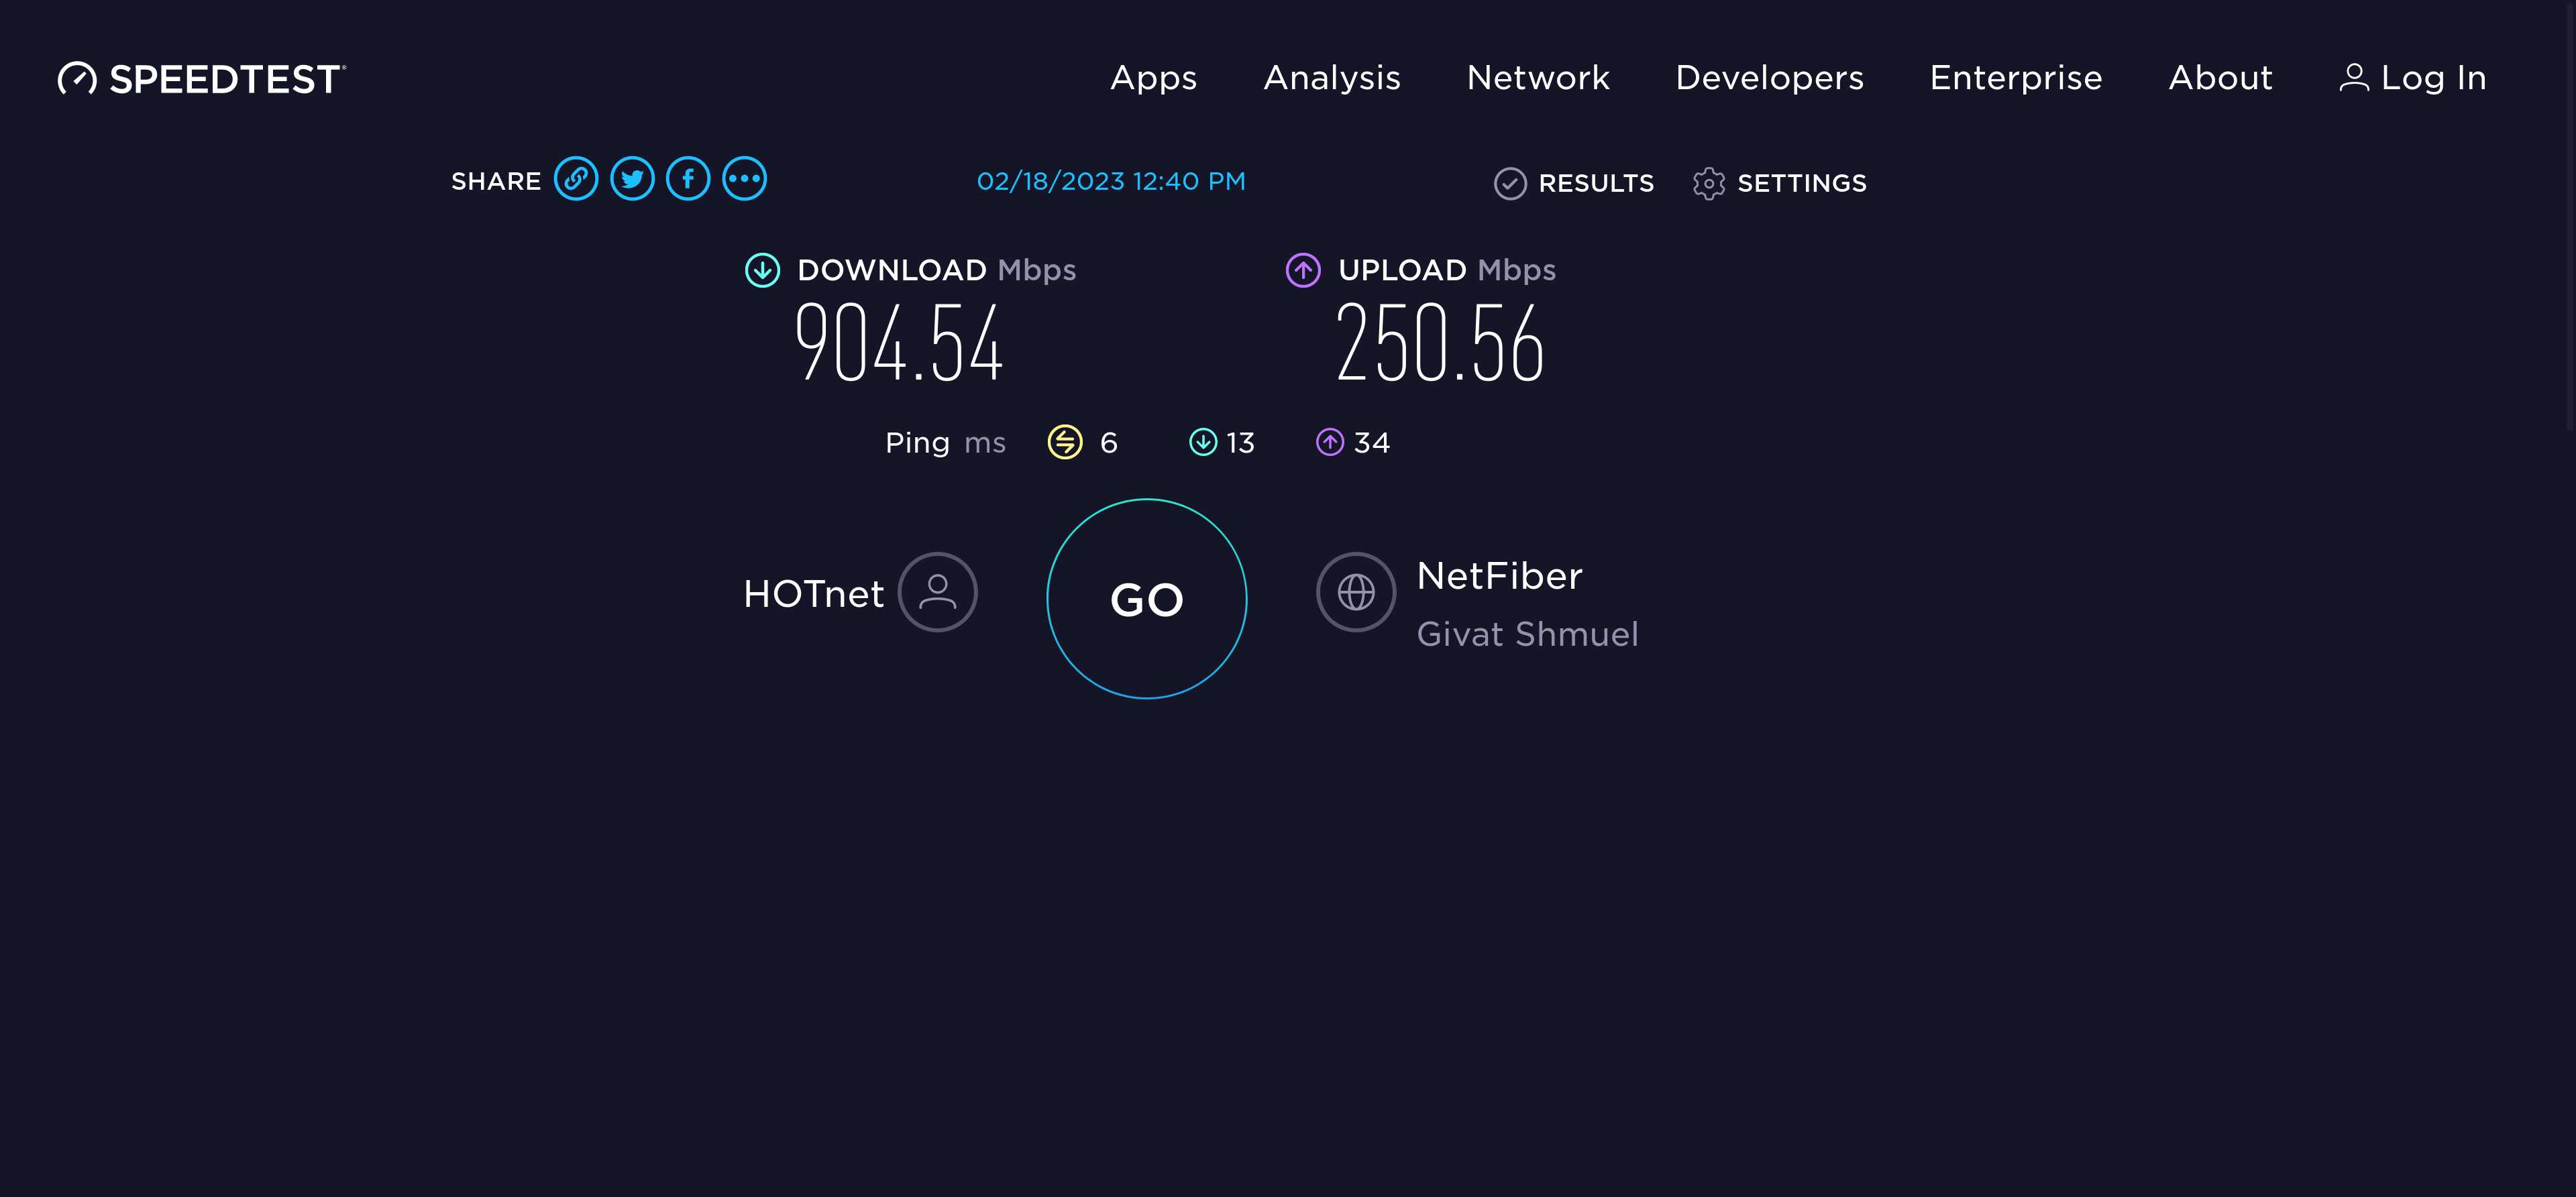Click the NetFiber server name

click(1499, 576)
